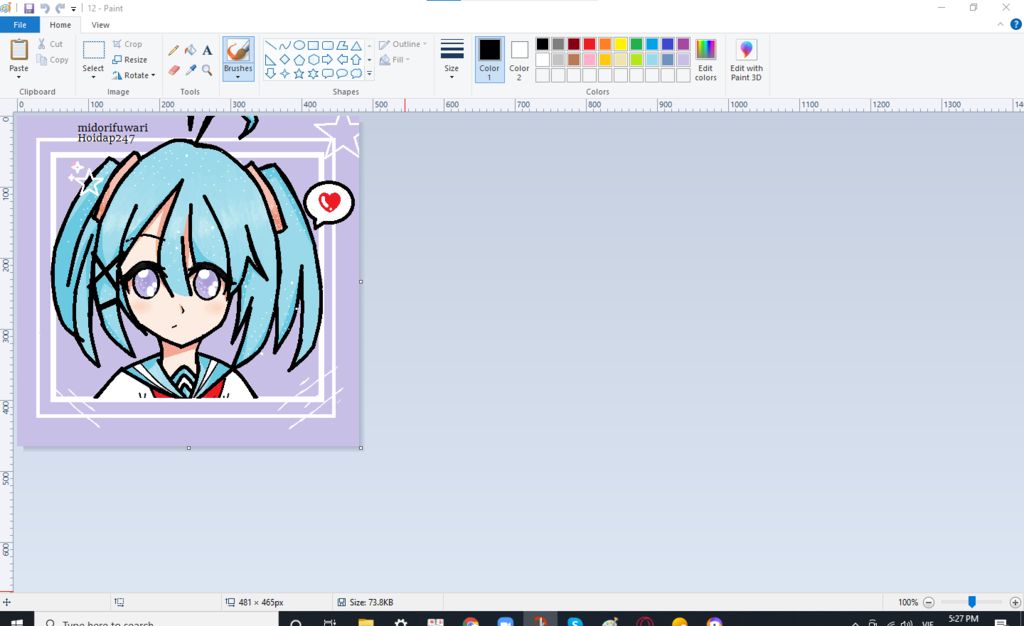This screenshot has height=626, width=1024.
Task: Choose the Line shape
Action: [270, 46]
